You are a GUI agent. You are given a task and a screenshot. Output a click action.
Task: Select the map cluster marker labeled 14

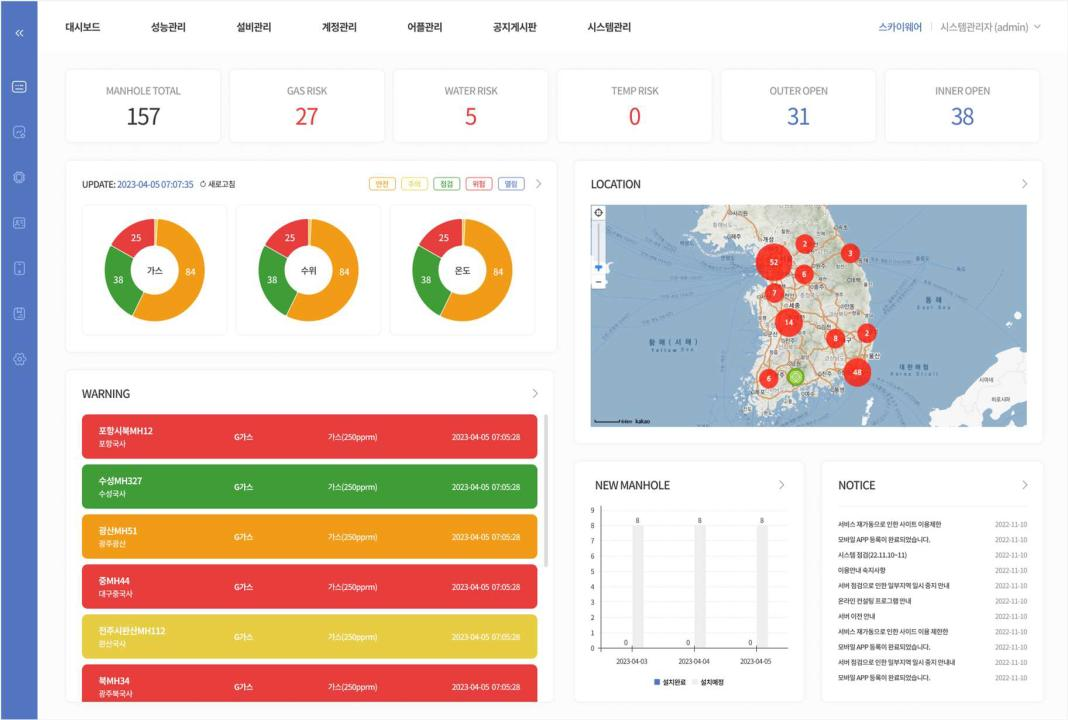tap(788, 322)
